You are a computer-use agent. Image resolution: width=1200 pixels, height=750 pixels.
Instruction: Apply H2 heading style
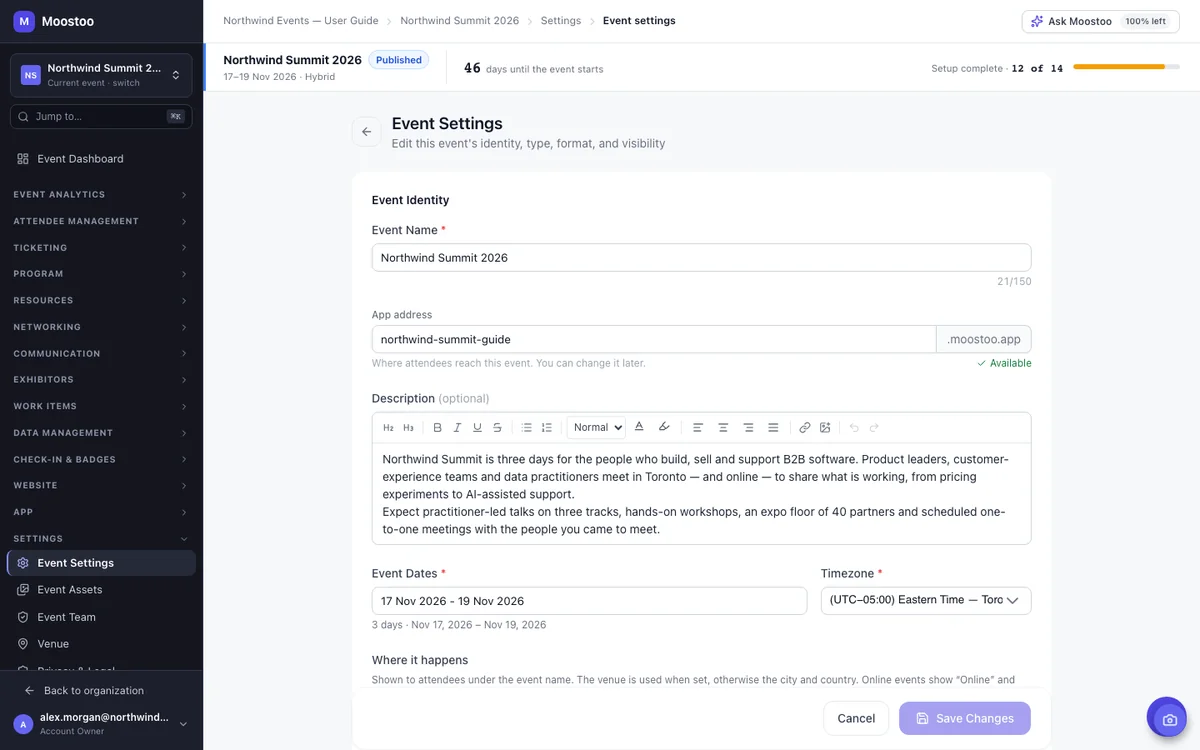pyautogui.click(x=389, y=428)
